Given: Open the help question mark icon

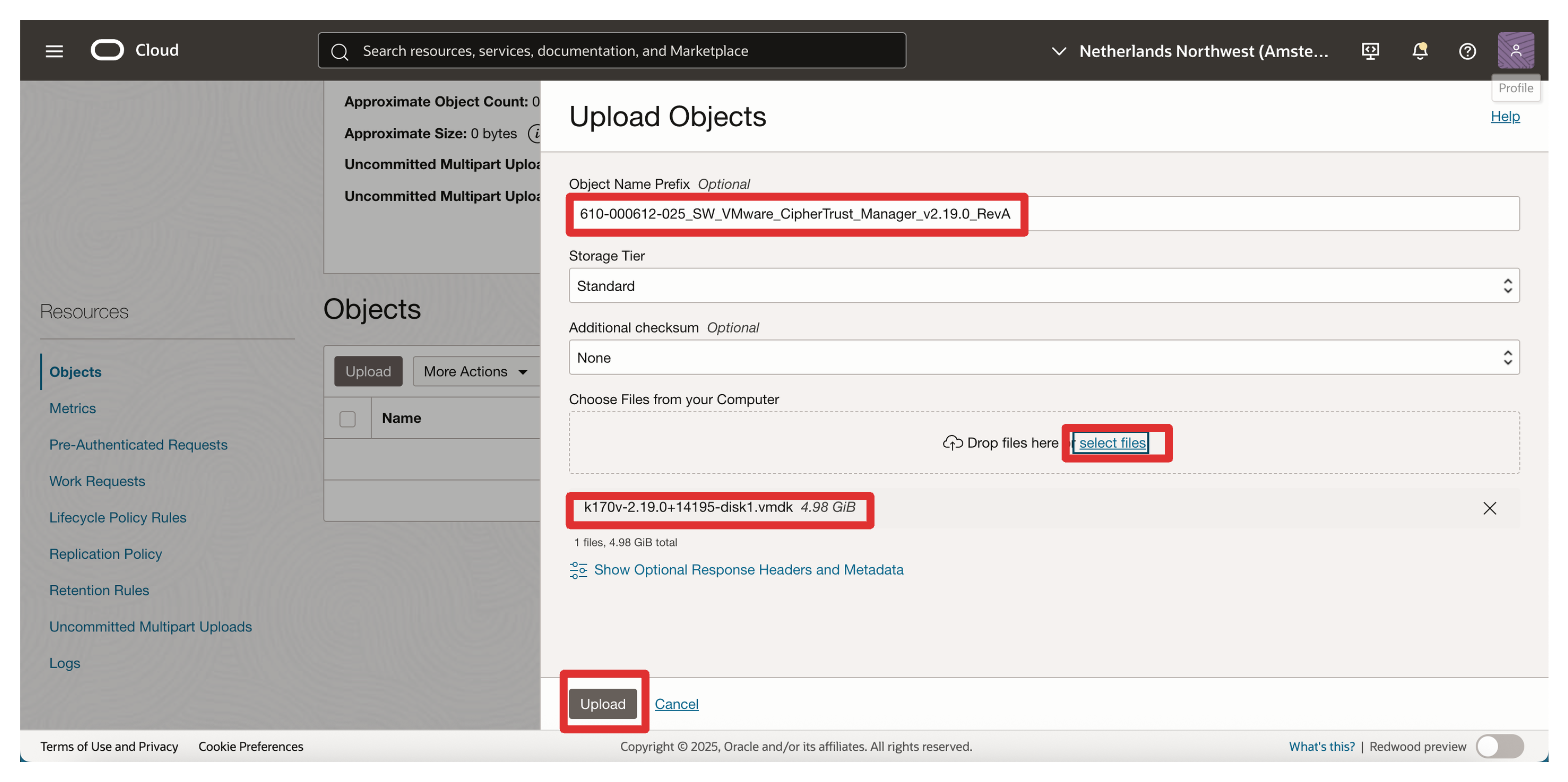Looking at the screenshot, I should coord(1467,51).
